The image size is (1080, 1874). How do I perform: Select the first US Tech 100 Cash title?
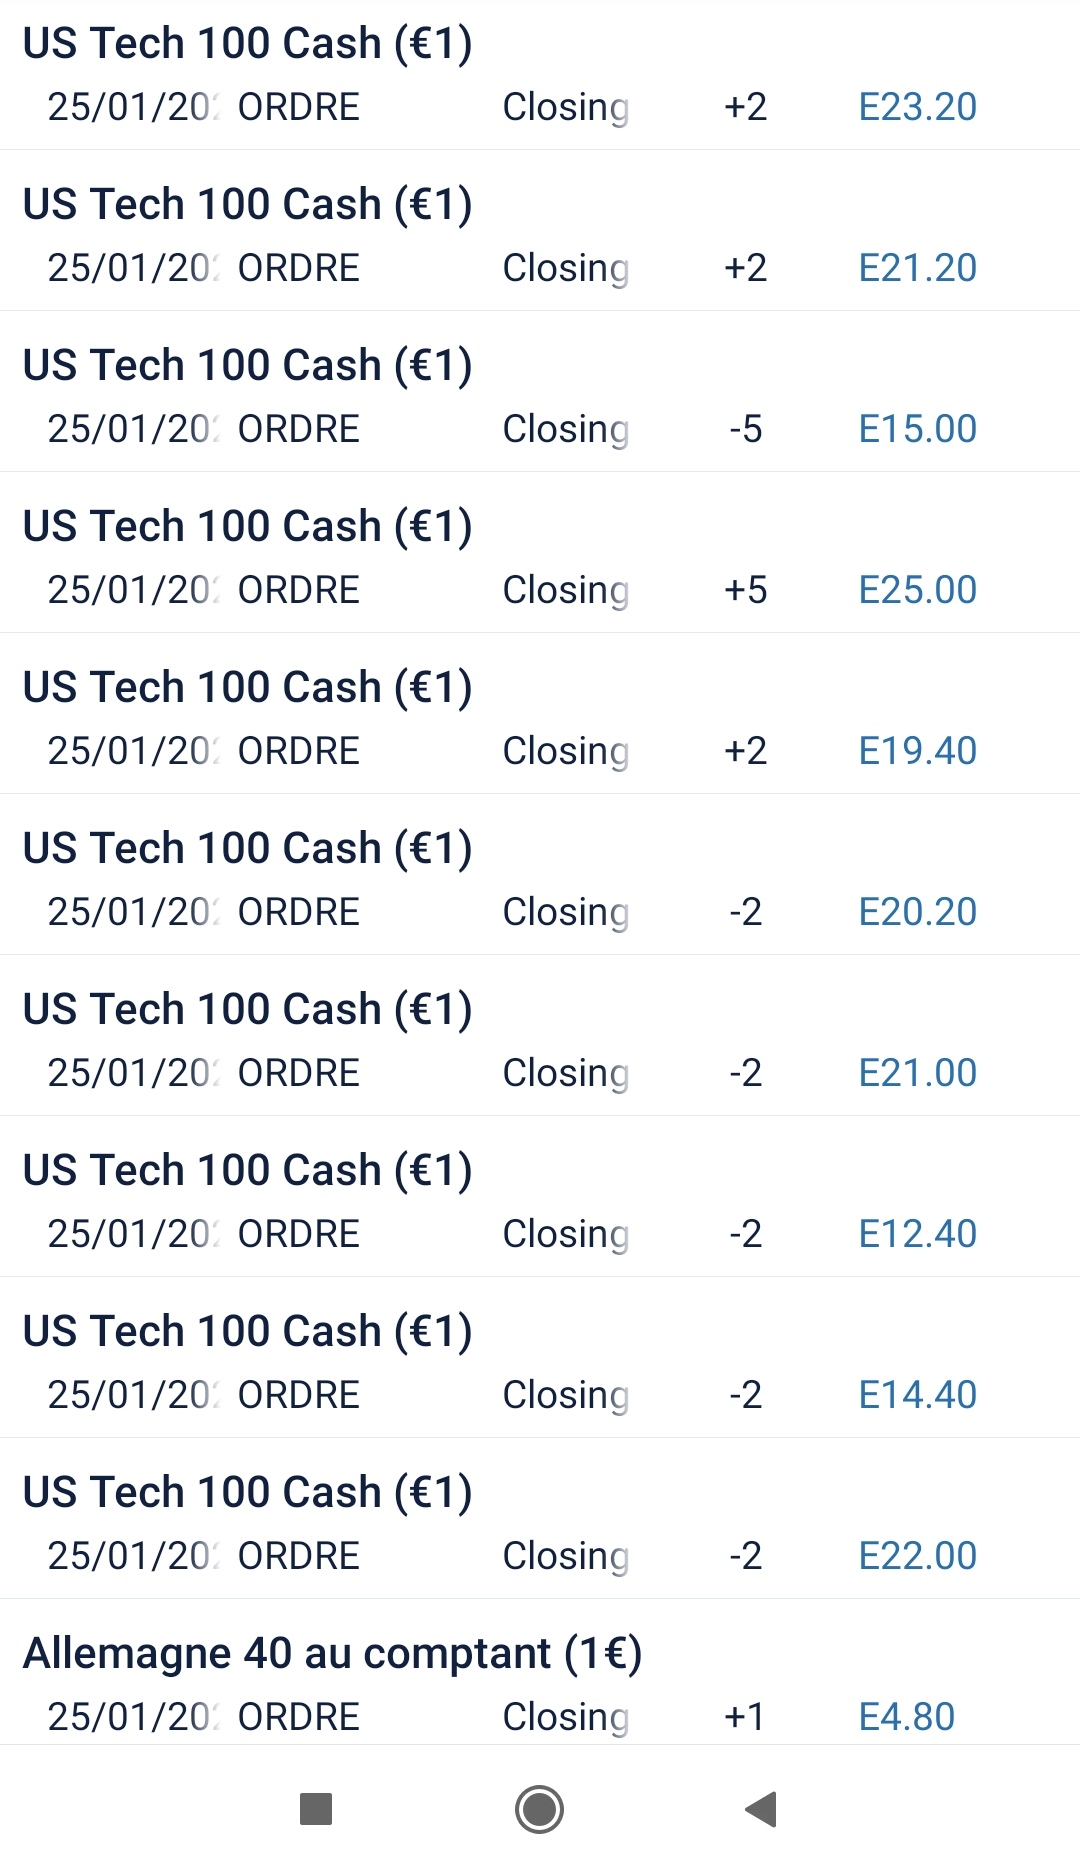tap(247, 44)
